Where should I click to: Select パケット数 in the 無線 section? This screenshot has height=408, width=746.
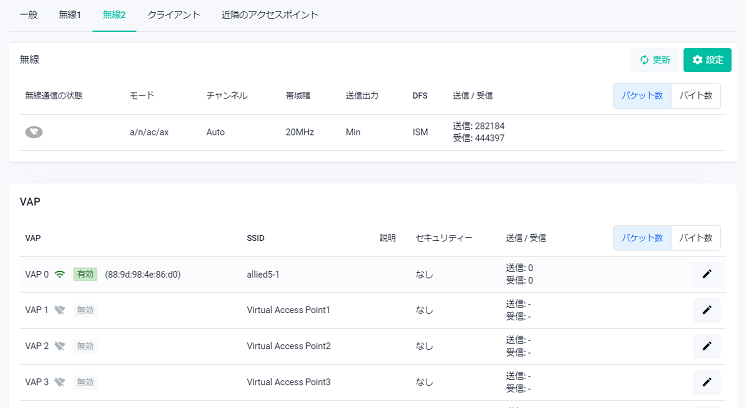(x=642, y=96)
